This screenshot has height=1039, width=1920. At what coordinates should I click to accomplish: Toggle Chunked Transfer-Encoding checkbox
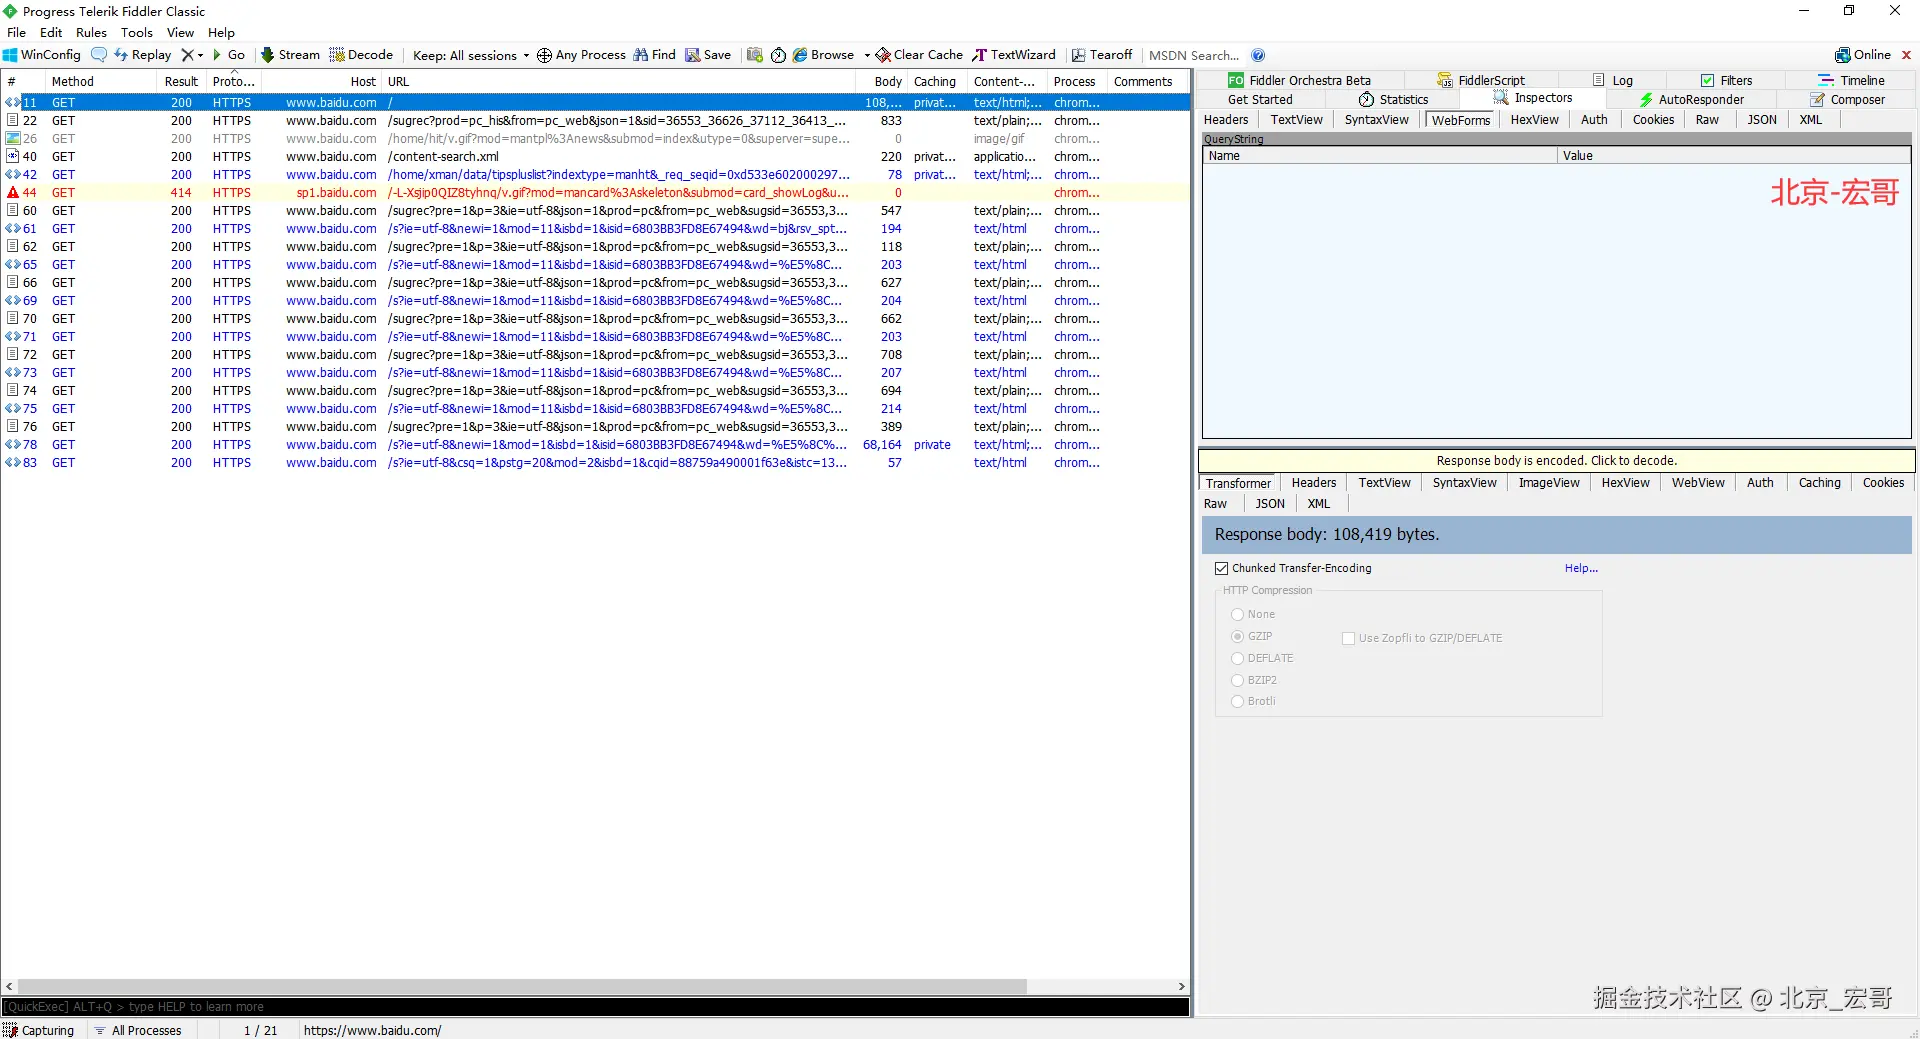tap(1221, 568)
